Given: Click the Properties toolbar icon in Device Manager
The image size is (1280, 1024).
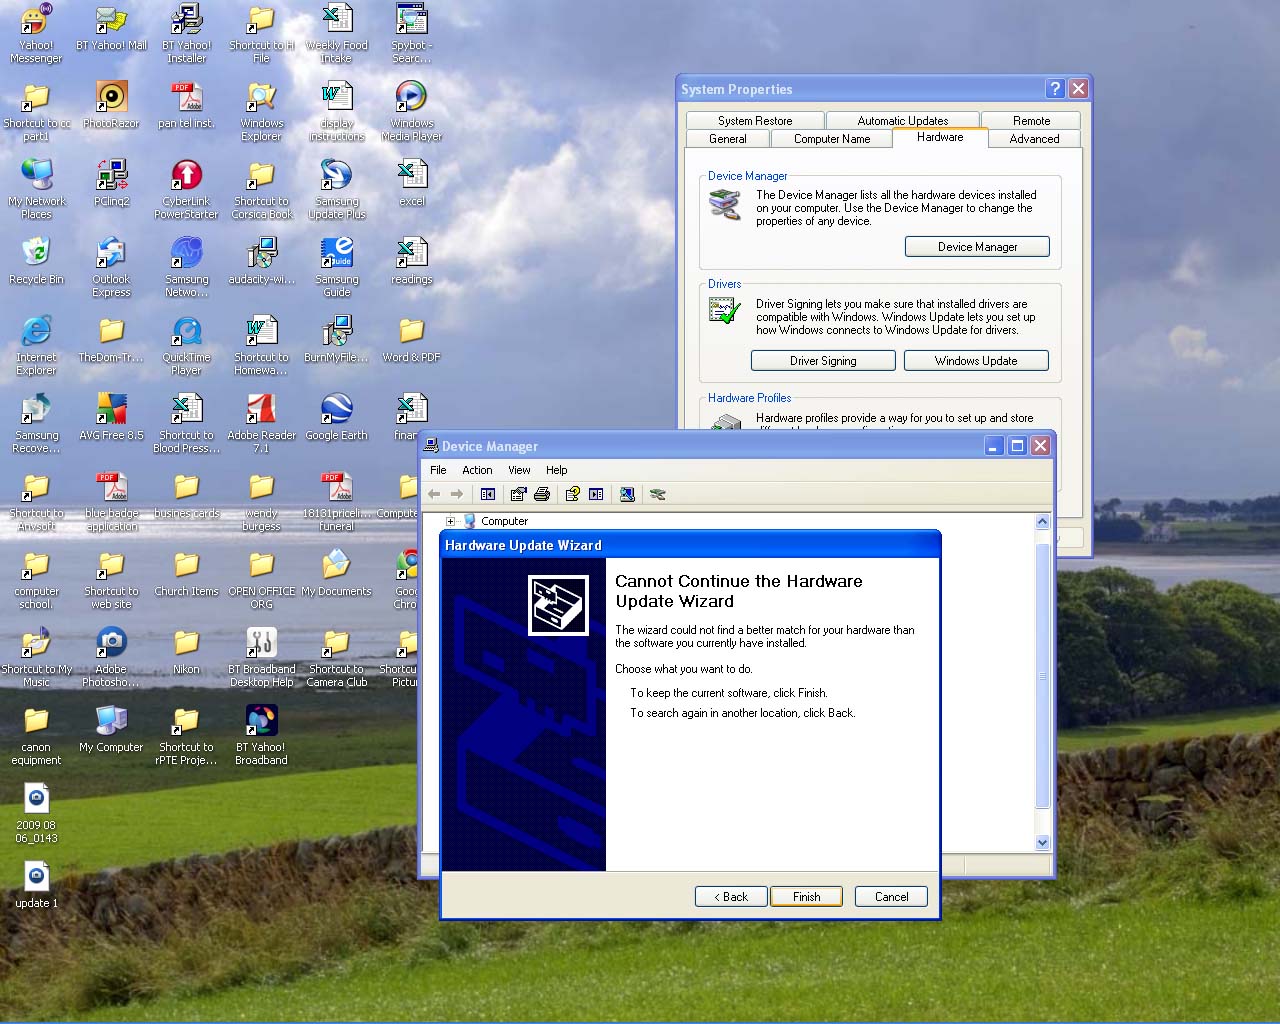Looking at the screenshot, I should [x=518, y=494].
